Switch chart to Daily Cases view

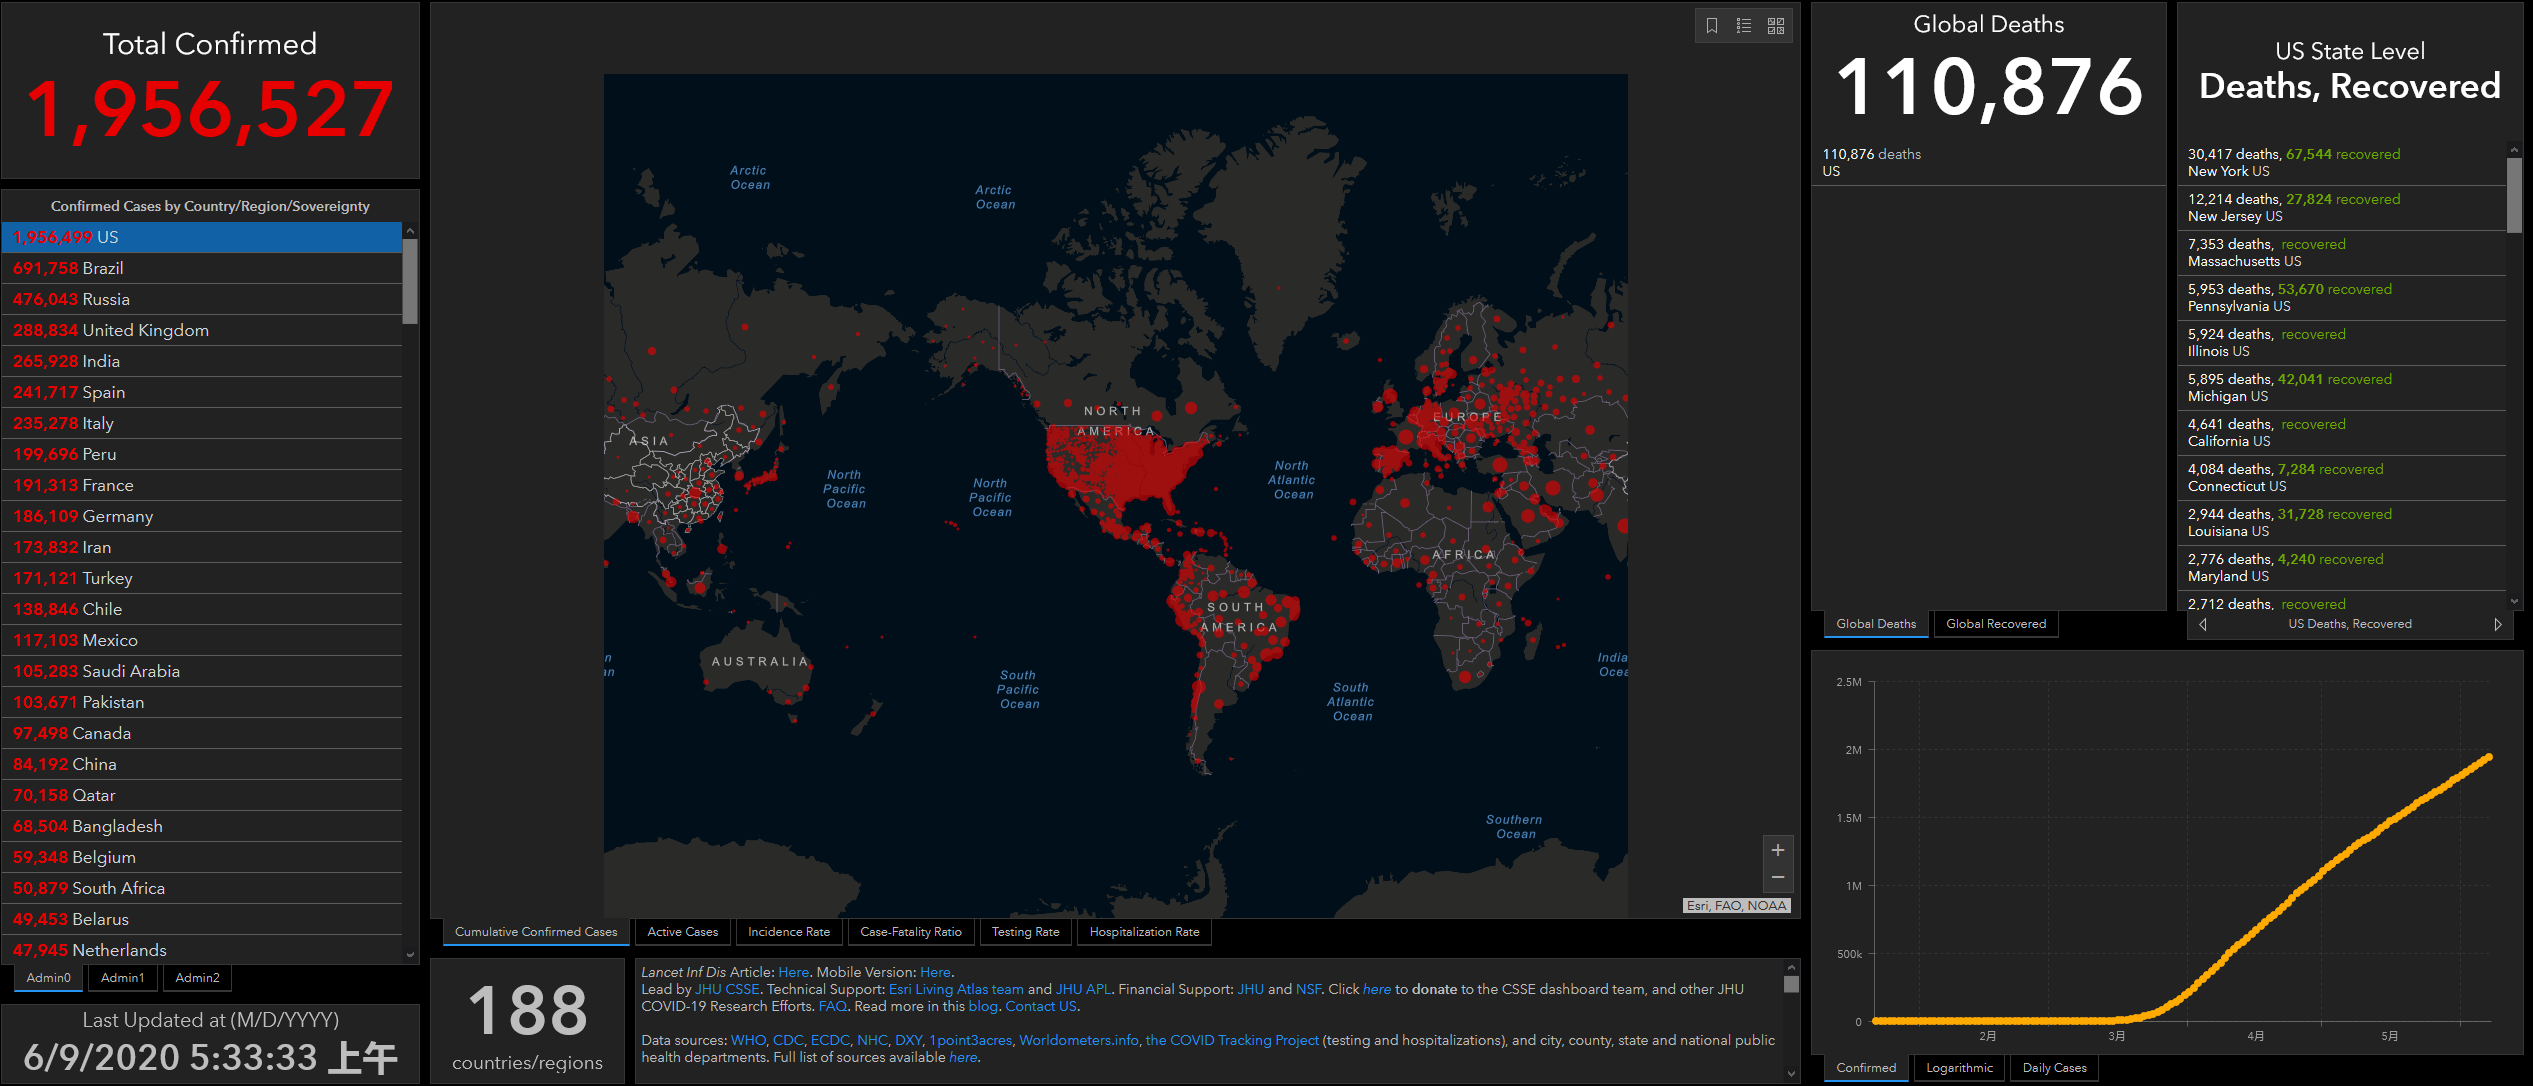click(2054, 1067)
